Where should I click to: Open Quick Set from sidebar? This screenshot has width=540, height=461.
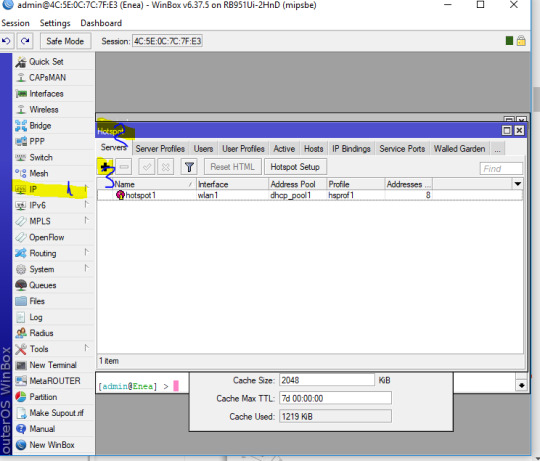pos(53,62)
